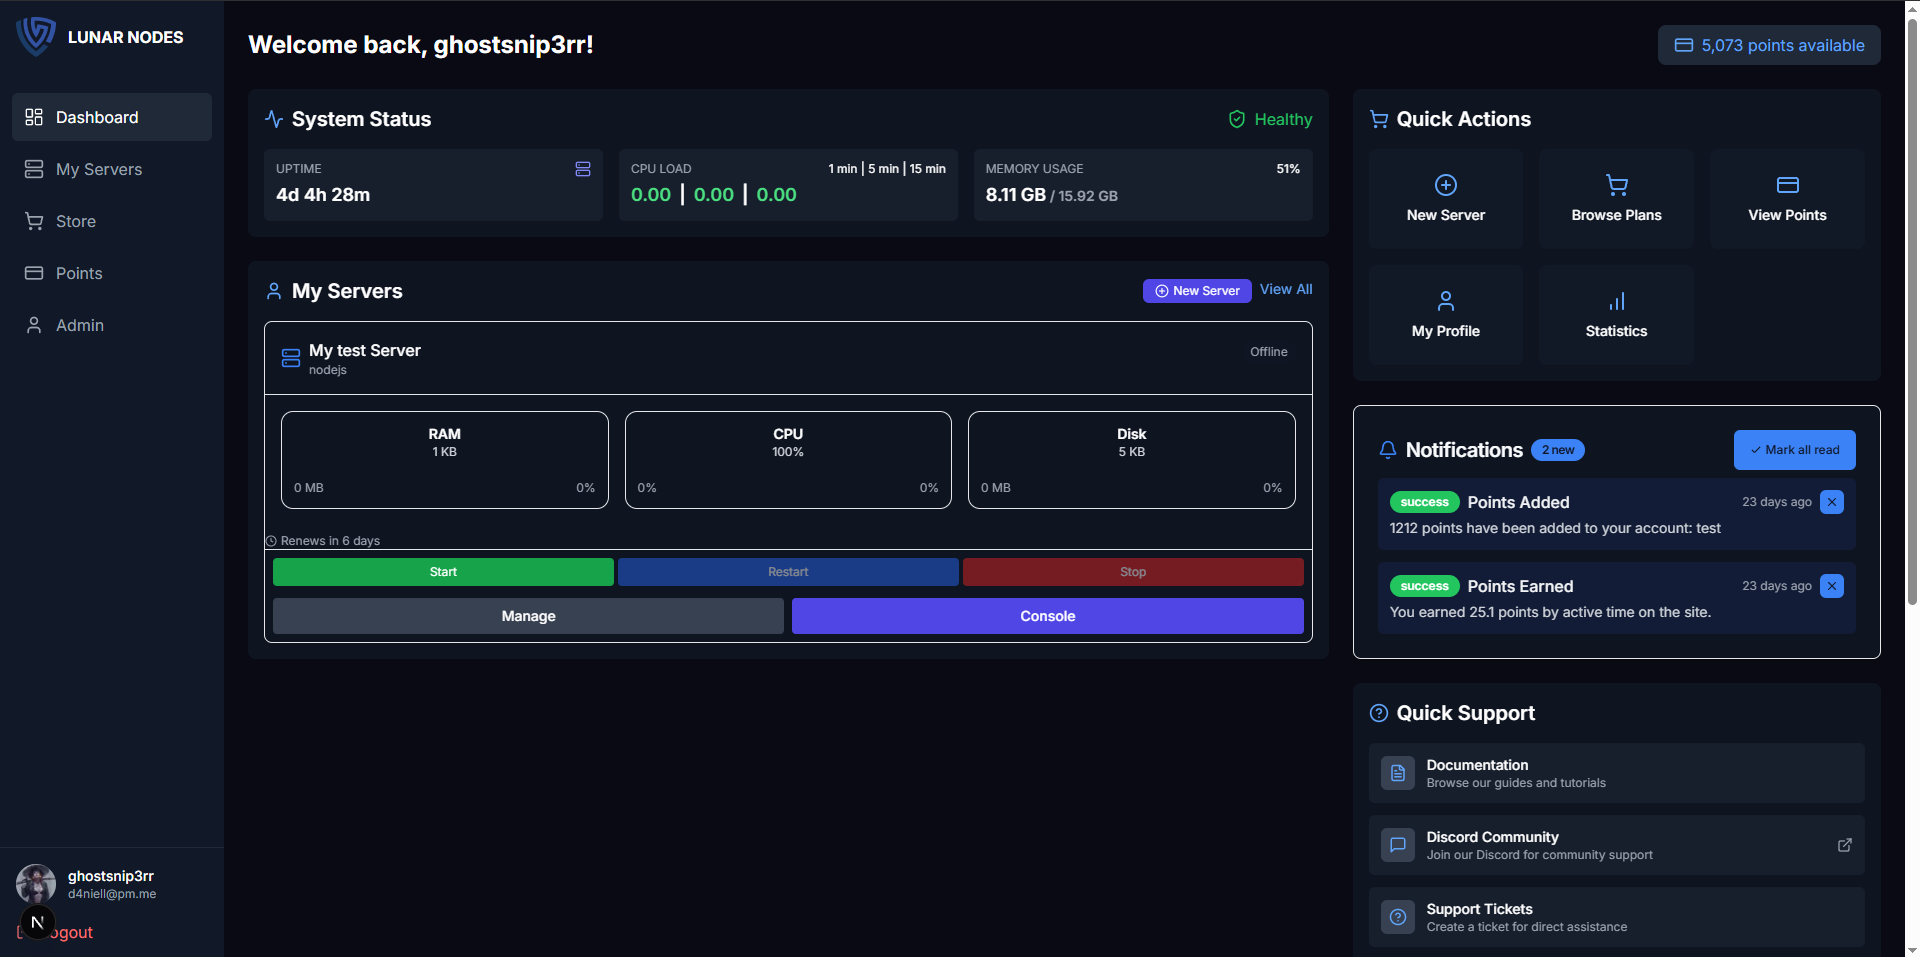Open the Console for My test Server
Screen dimensions: 1920x957
pos(1047,616)
